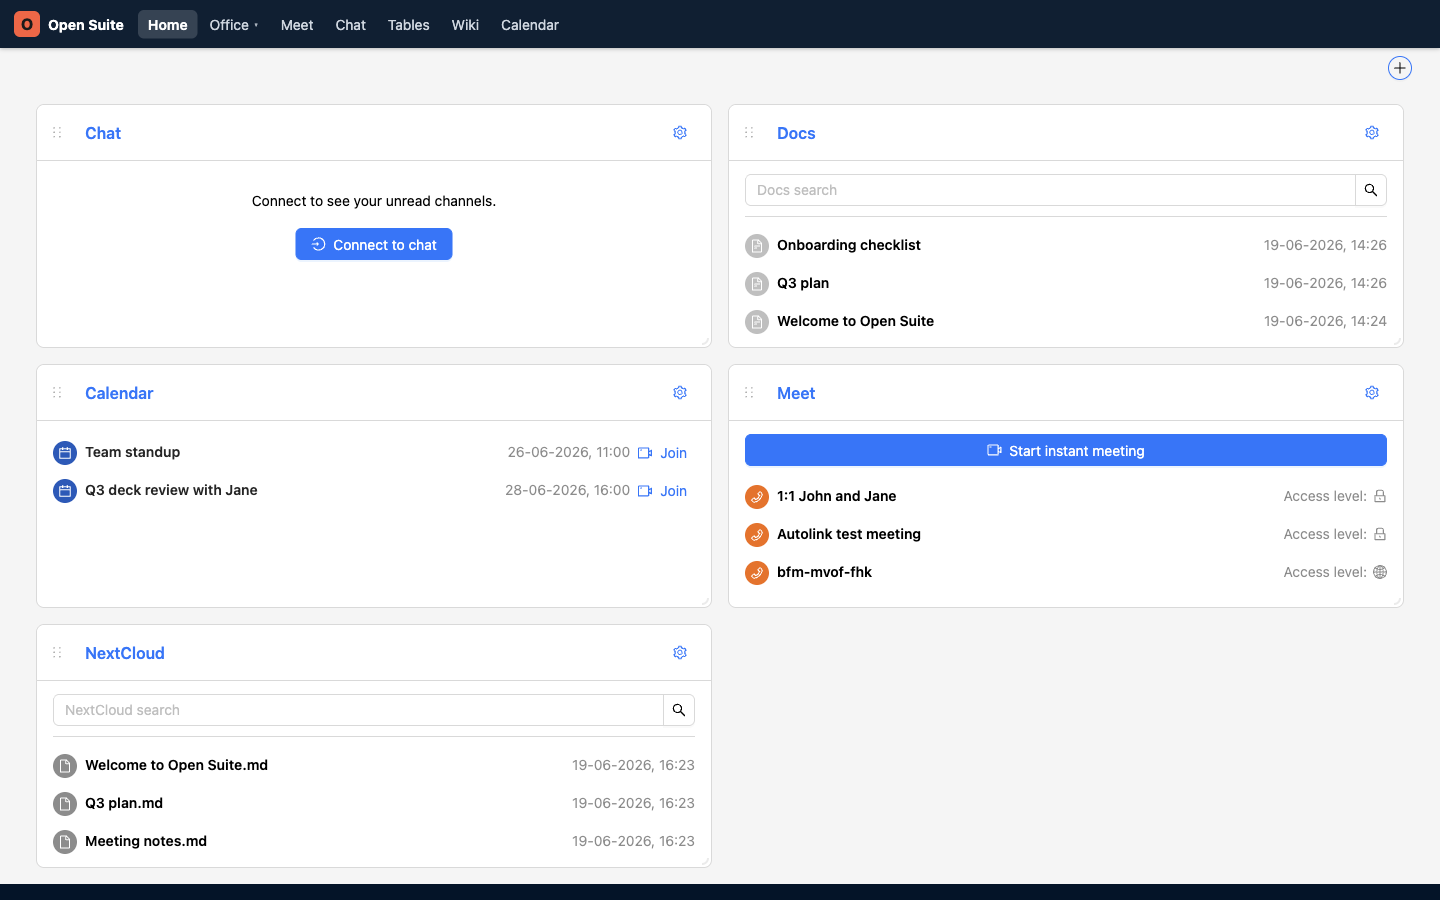
Task: Open Tables from the top navigation
Action: click(x=409, y=25)
